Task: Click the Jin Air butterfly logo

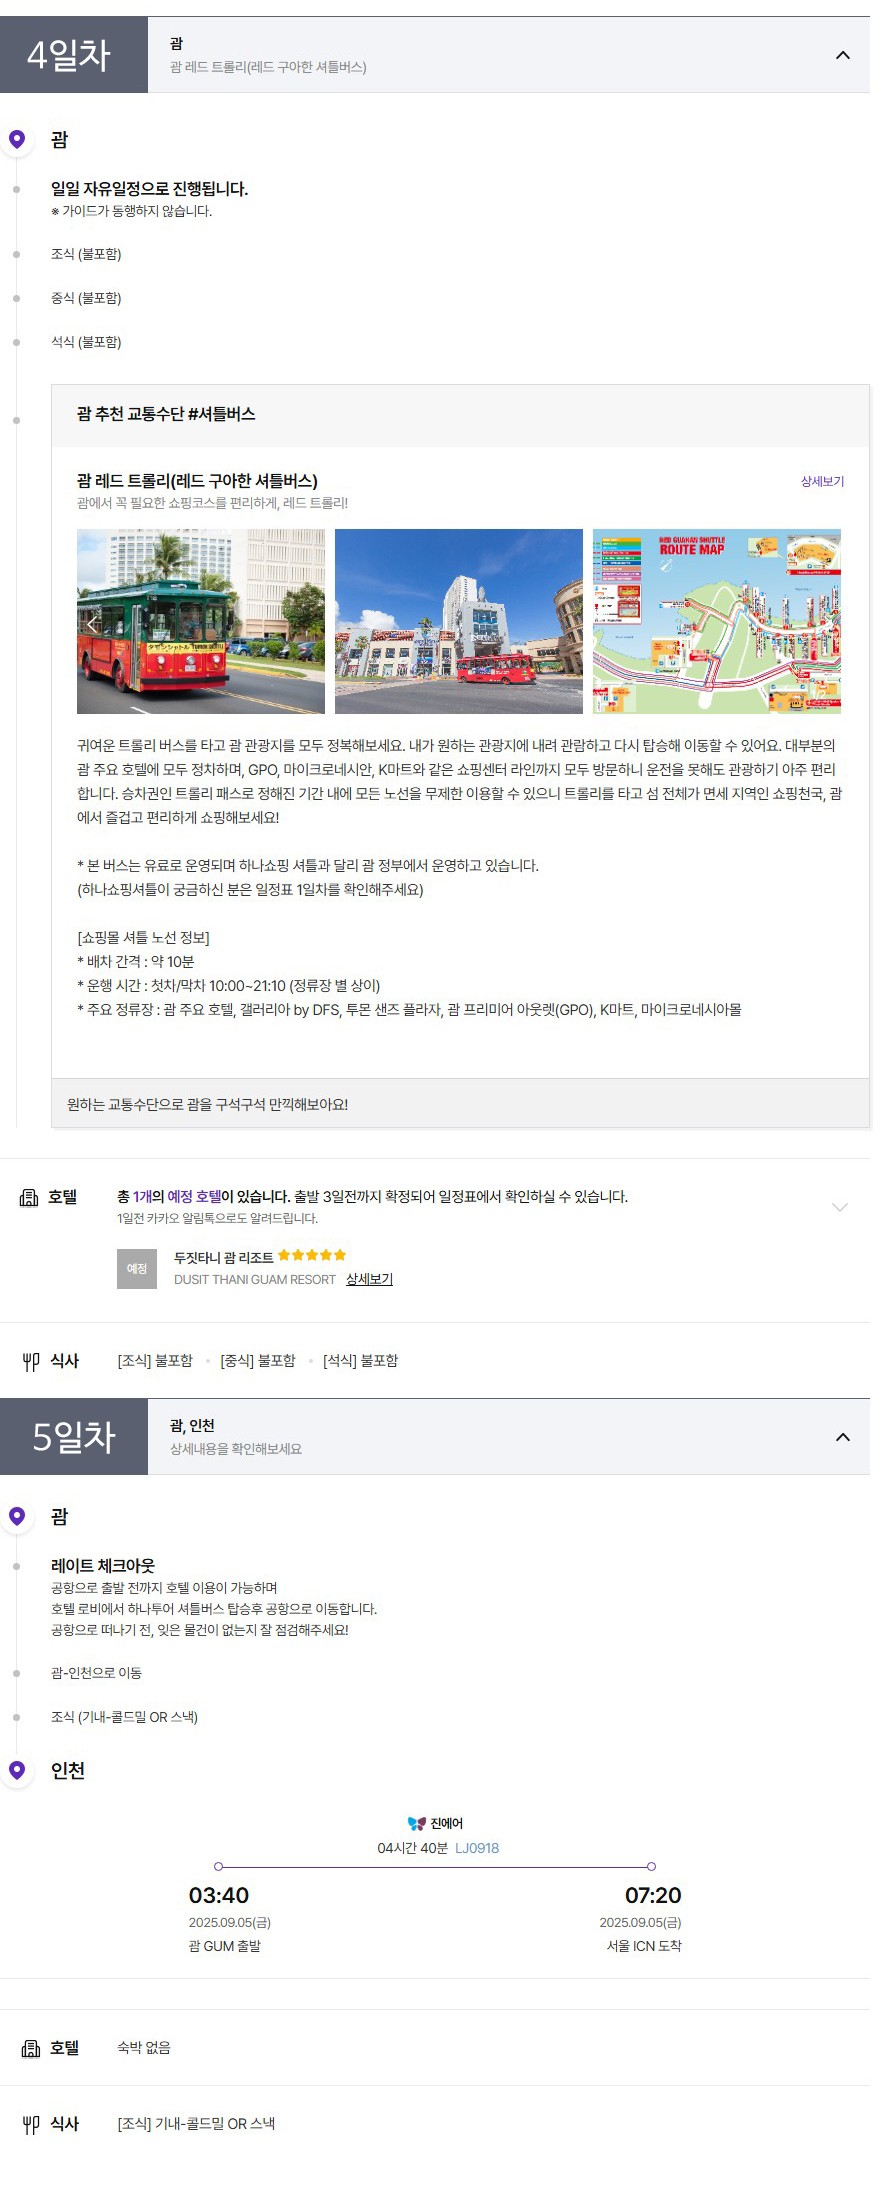Action: click(417, 1823)
